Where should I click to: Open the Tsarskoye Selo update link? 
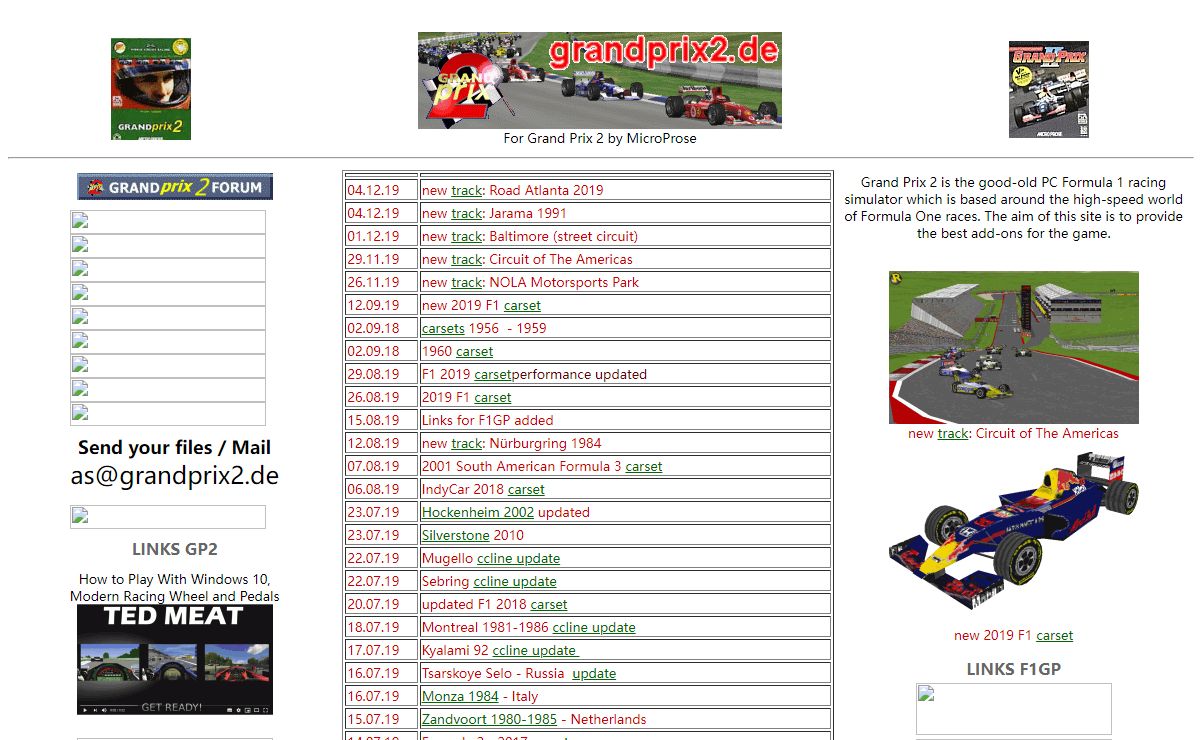point(594,673)
